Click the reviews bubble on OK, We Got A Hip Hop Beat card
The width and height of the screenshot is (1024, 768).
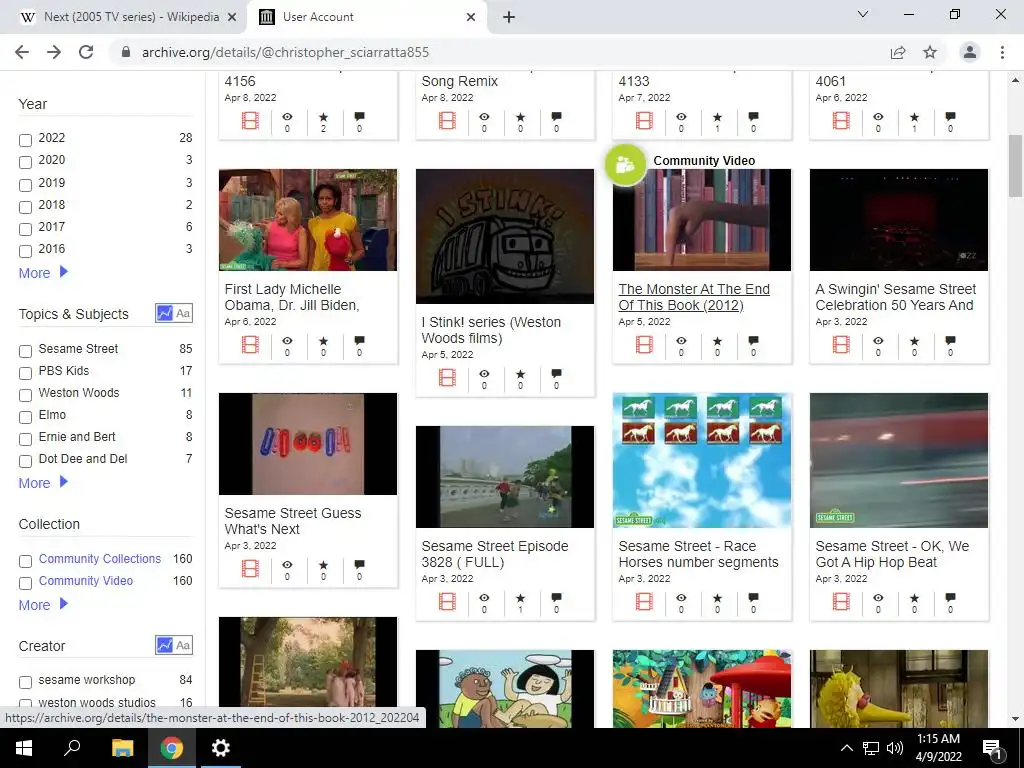950,598
